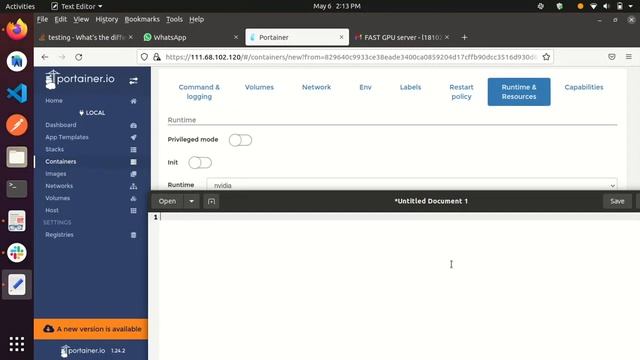
Task: Open the History menu
Action: (x=107, y=19)
